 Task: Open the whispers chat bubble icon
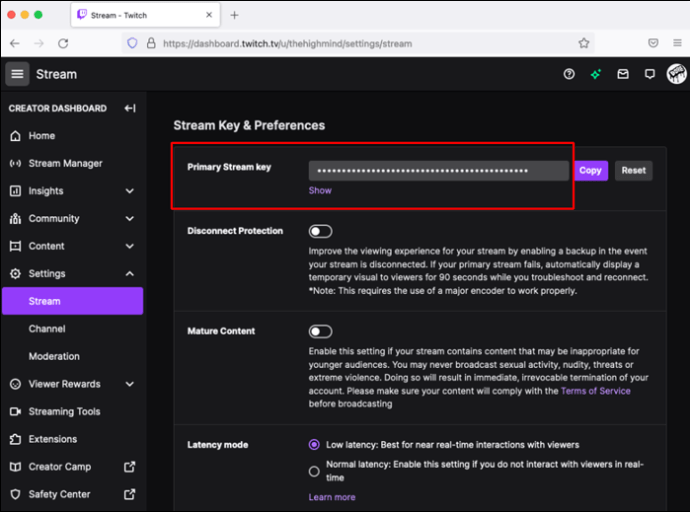pos(650,74)
